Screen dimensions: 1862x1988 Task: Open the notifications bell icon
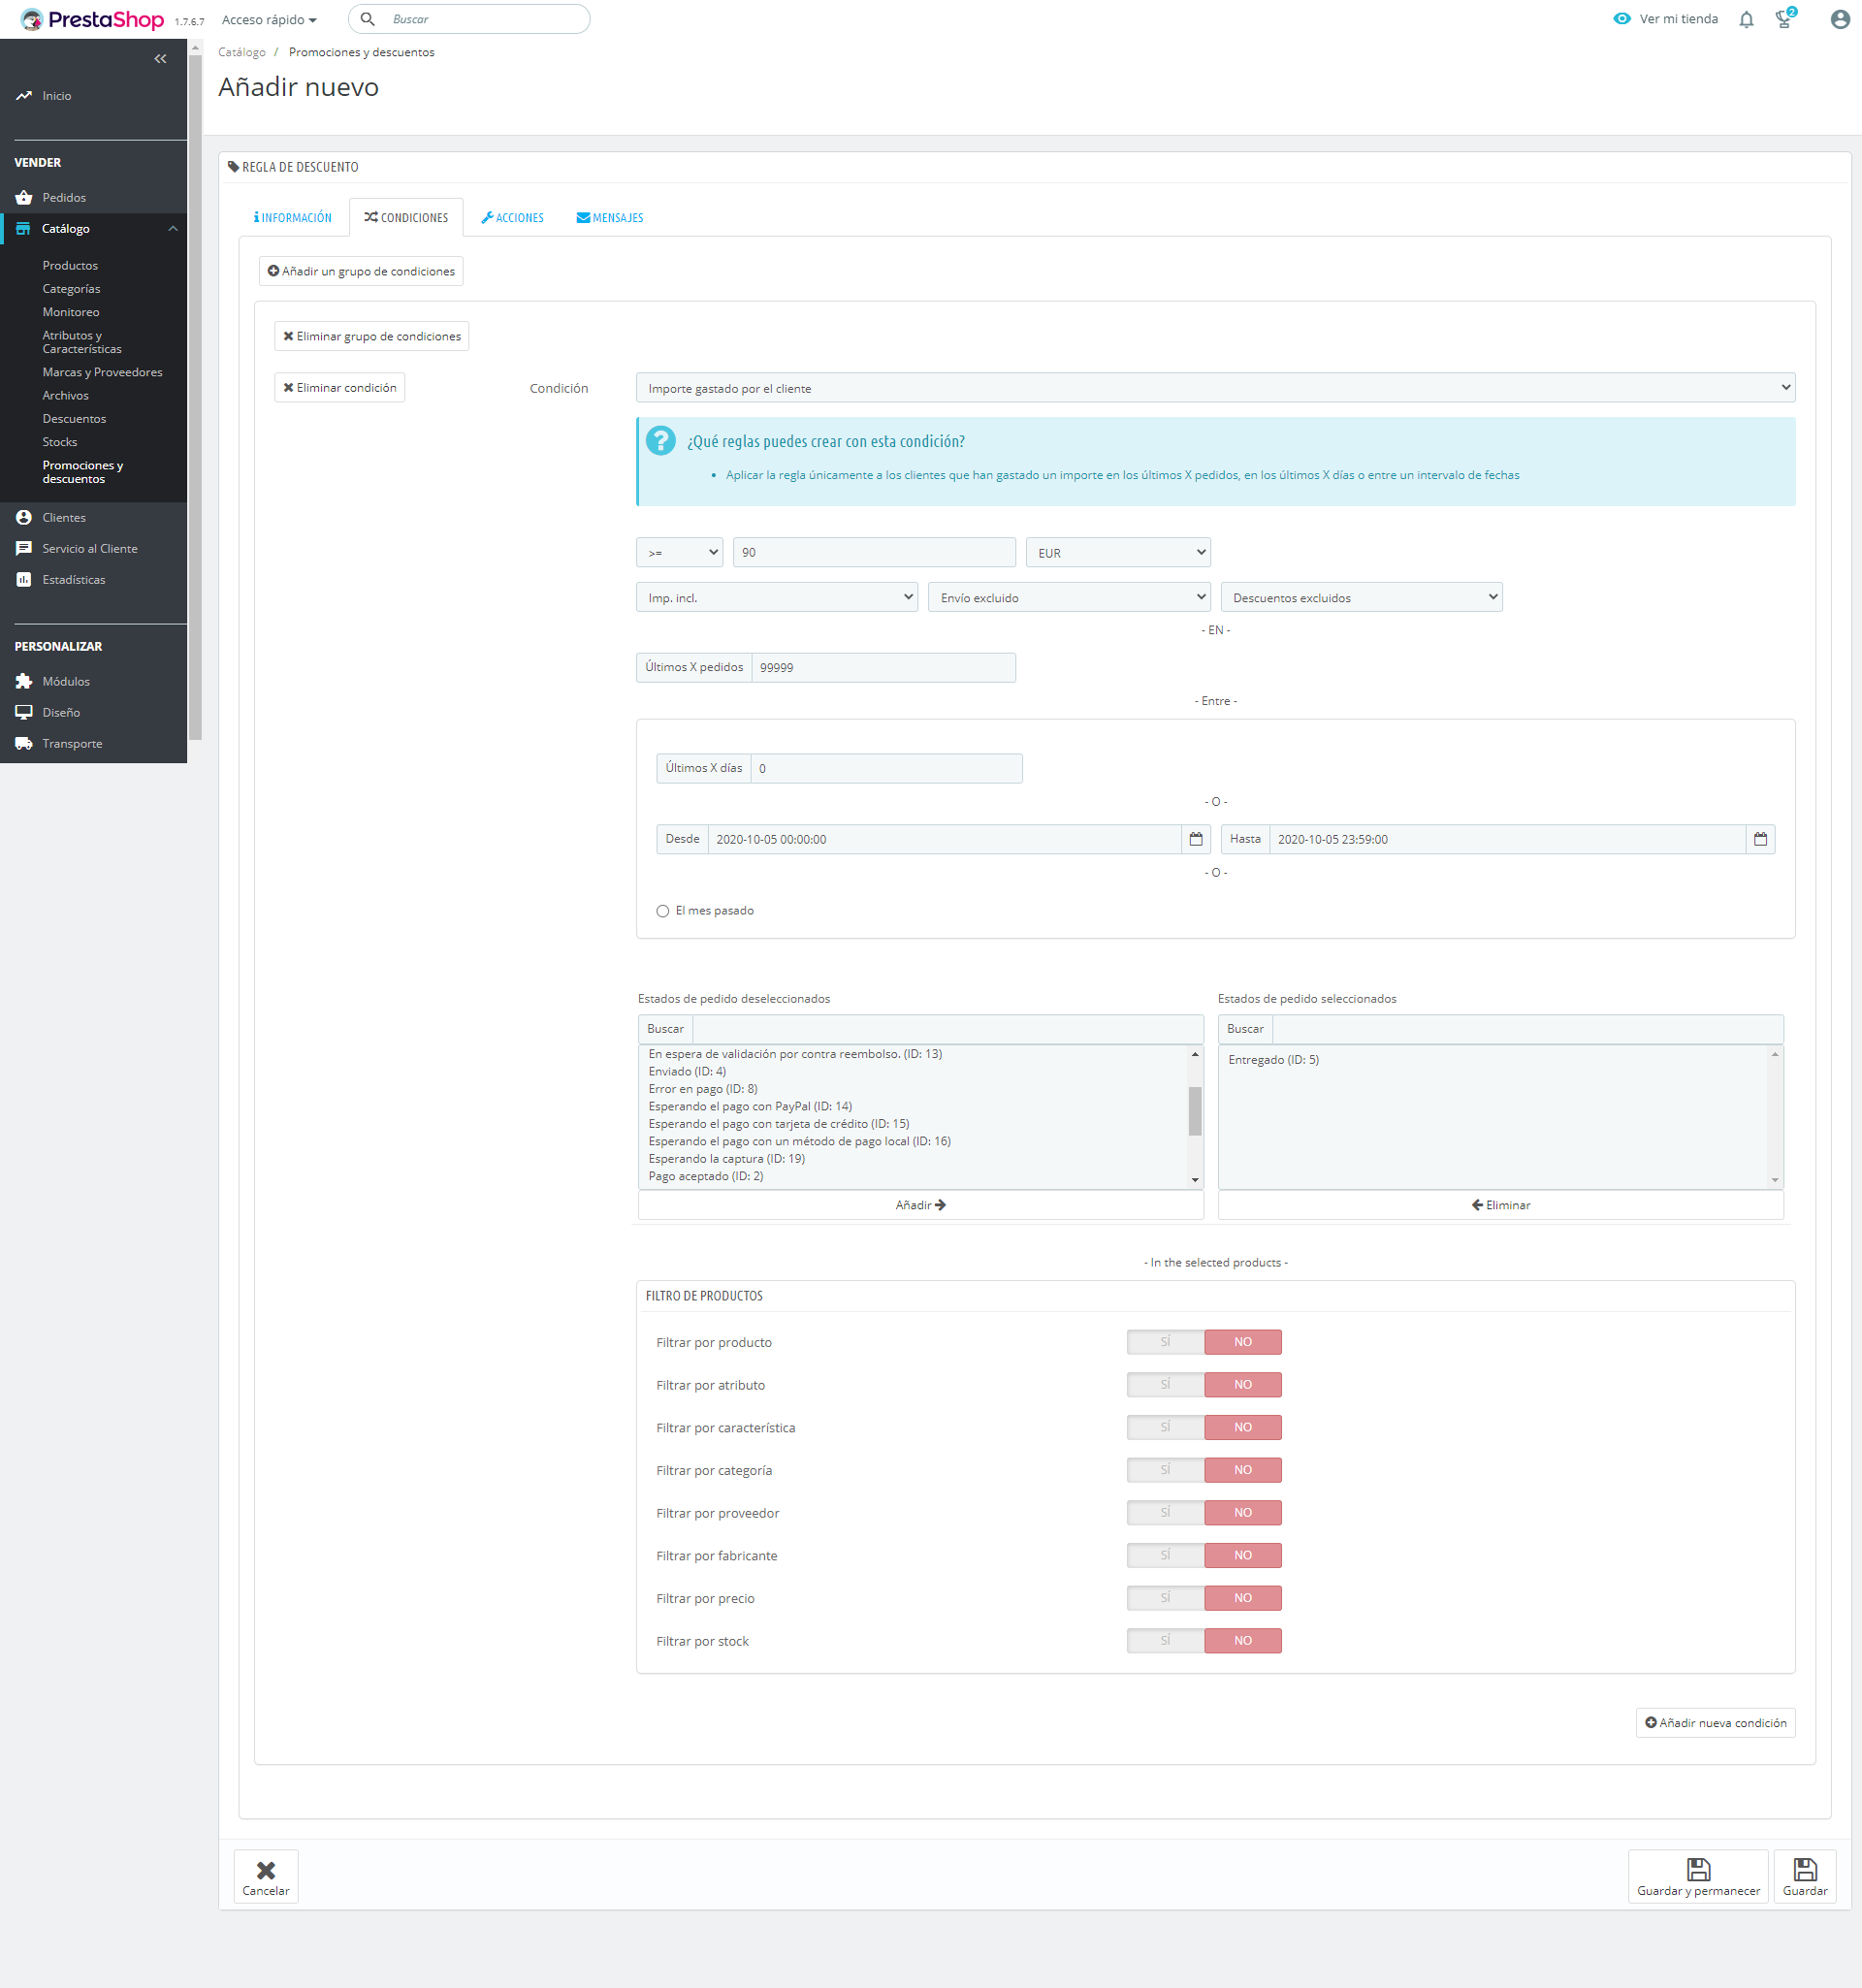(x=1746, y=20)
